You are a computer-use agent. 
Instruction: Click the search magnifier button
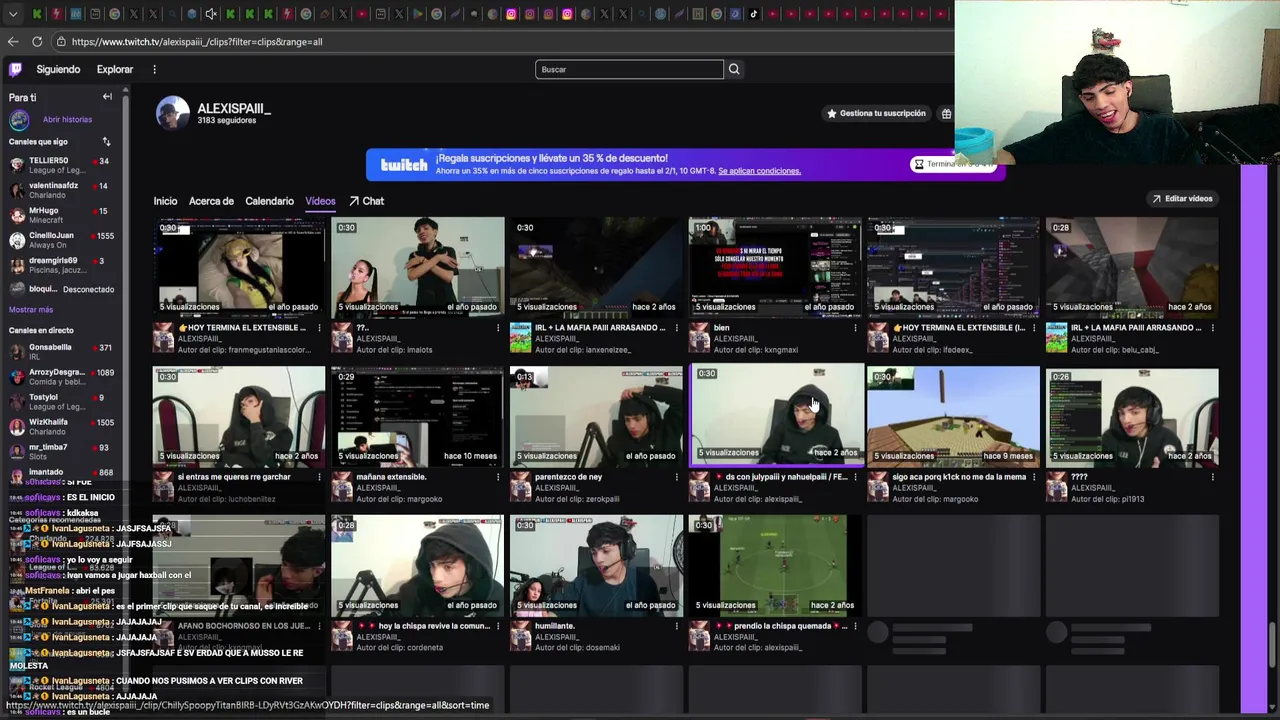point(734,69)
